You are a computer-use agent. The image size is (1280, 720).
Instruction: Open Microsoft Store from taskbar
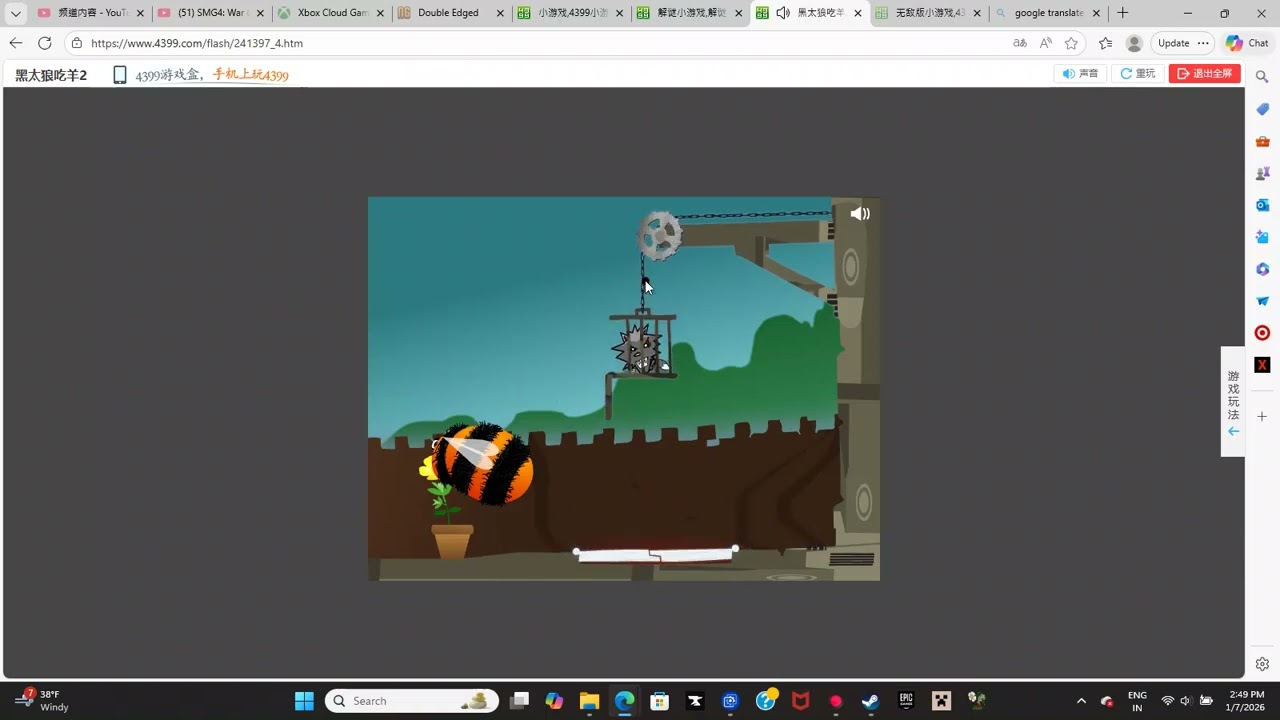tap(659, 701)
